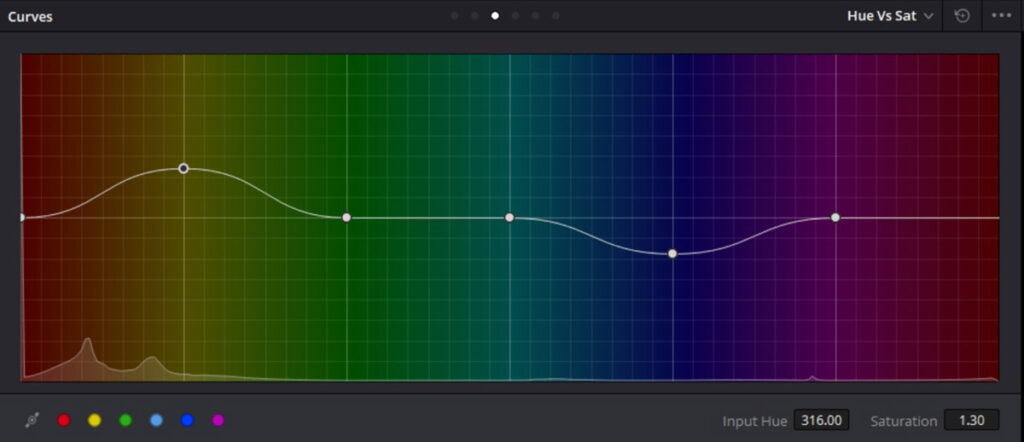
Task: Select the green hue curve control point
Action: (347, 217)
